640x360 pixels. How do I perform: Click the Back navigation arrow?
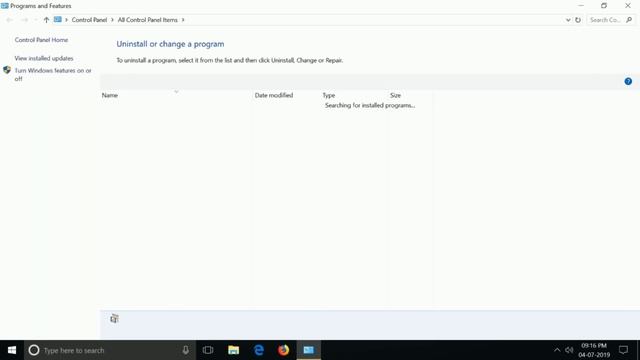9,20
